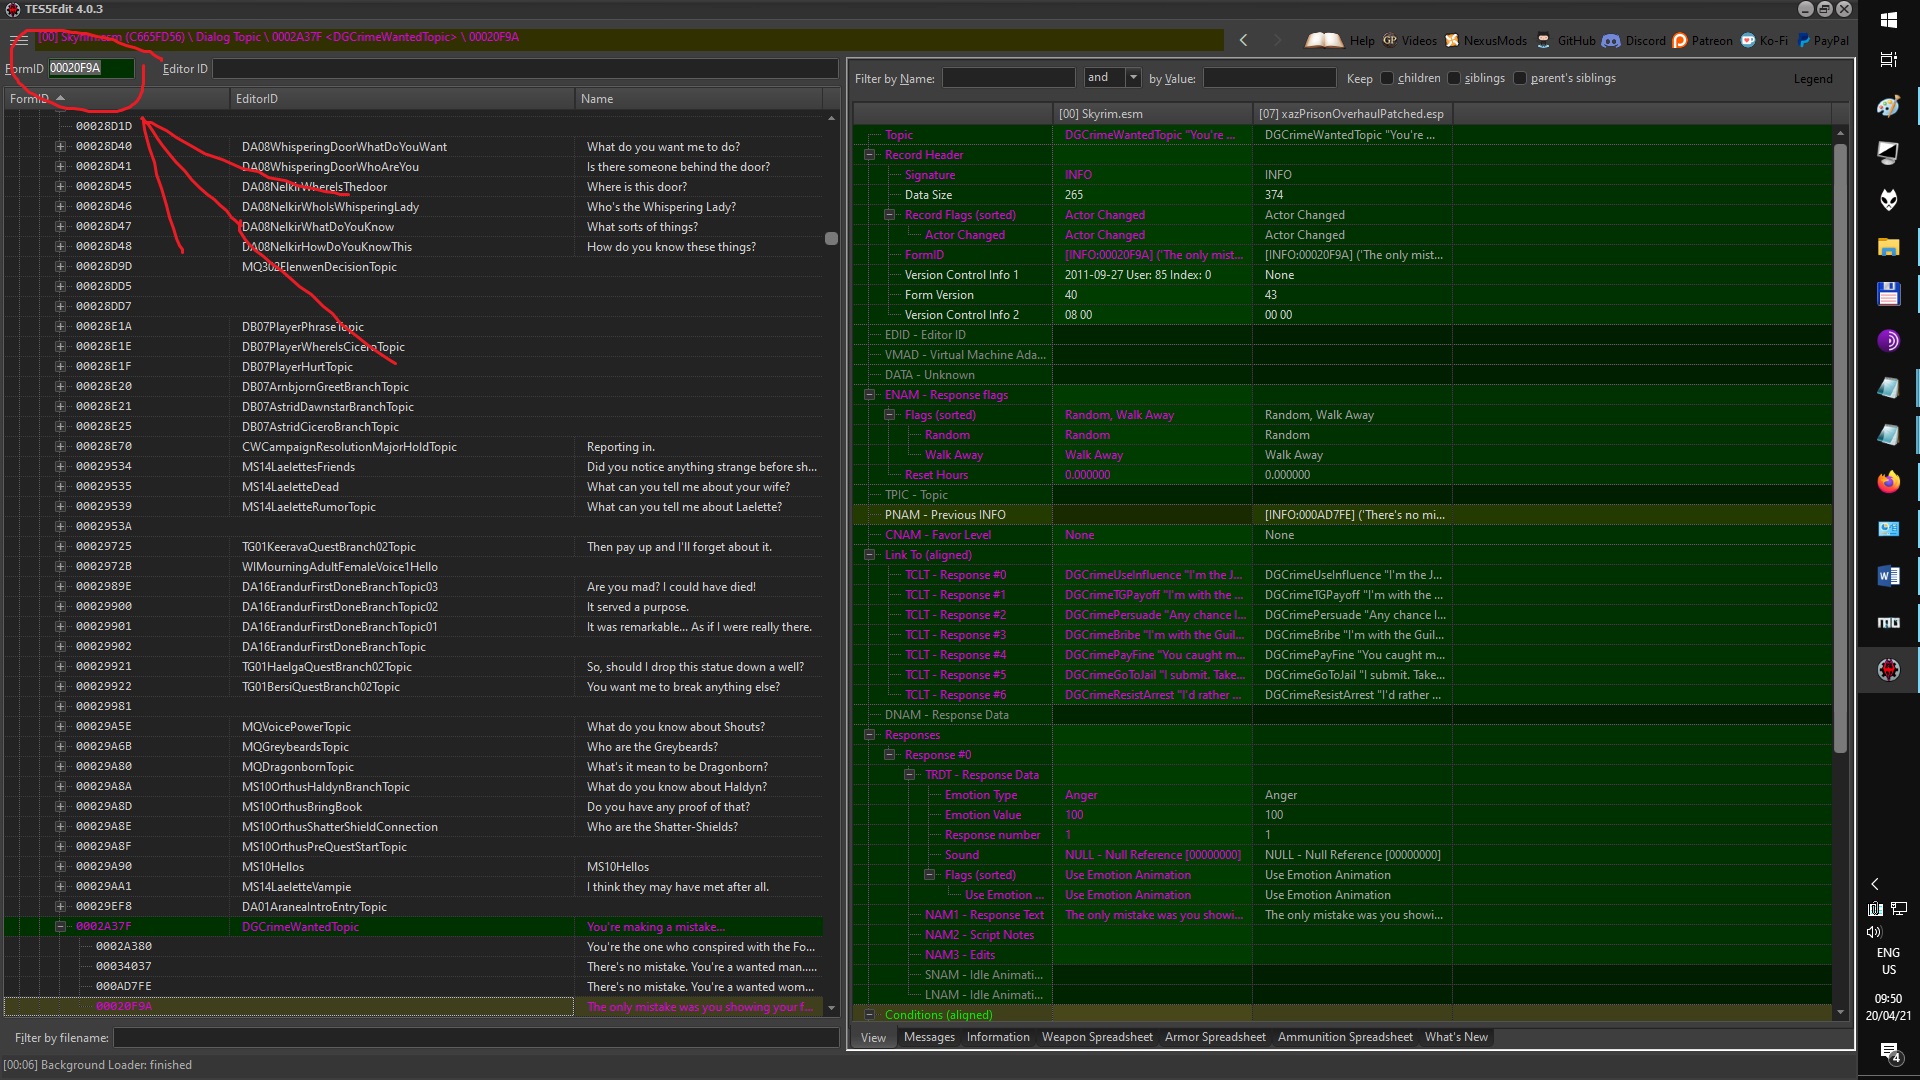This screenshot has height=1080, width=1920.
Task: Open notification center icon
Action: [1889, 1052]
